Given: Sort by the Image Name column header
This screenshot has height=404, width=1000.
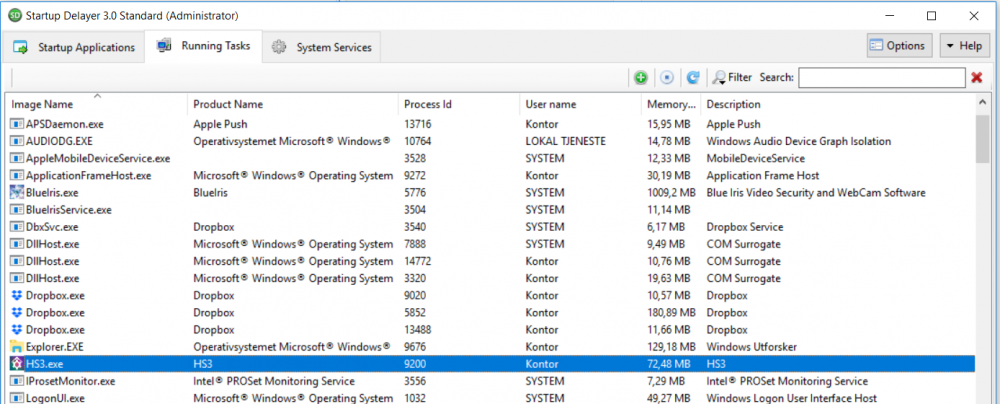Looking at the screenshot, I should [x=42, y=105].
